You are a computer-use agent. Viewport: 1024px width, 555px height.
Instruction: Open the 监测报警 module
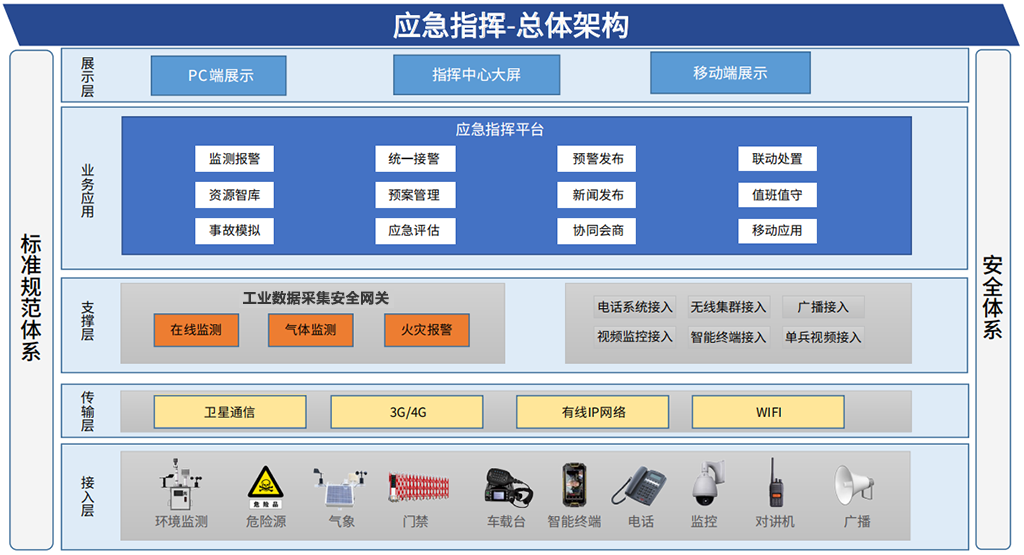click(234, 159)
